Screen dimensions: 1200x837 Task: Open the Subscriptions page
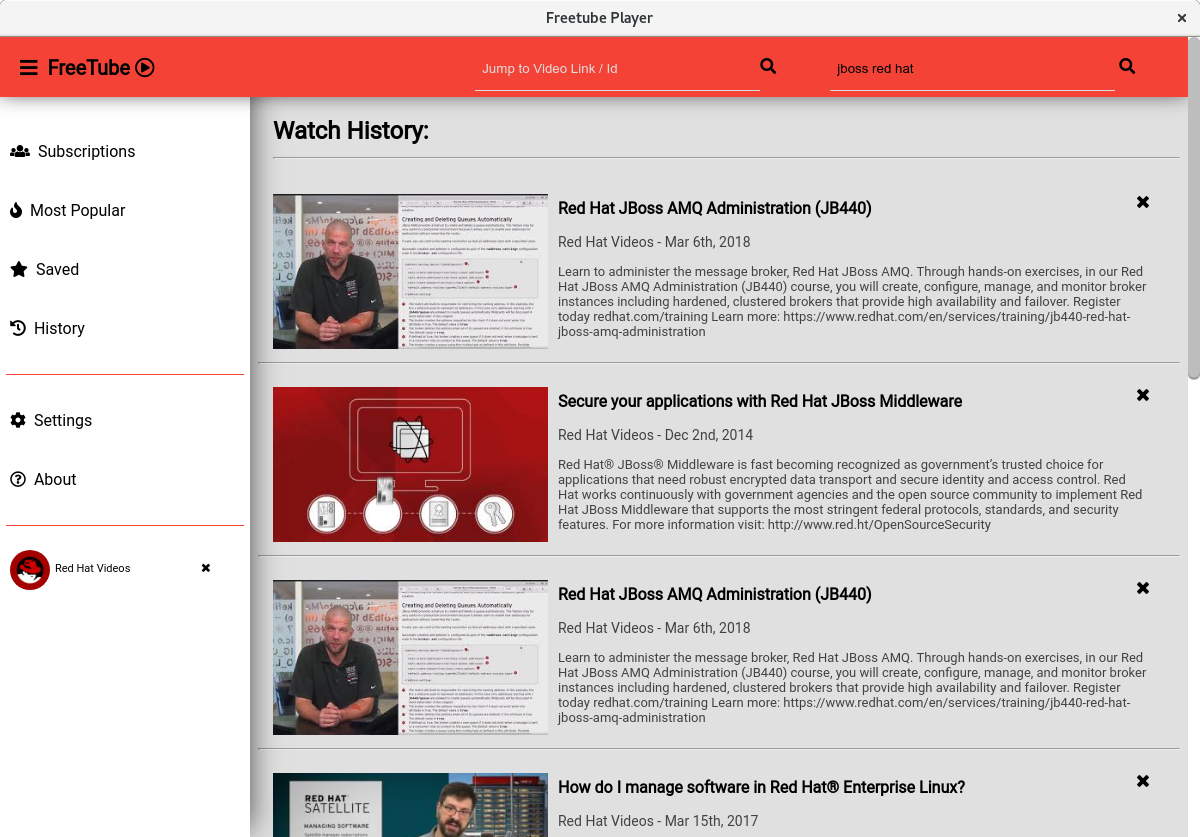86,152
